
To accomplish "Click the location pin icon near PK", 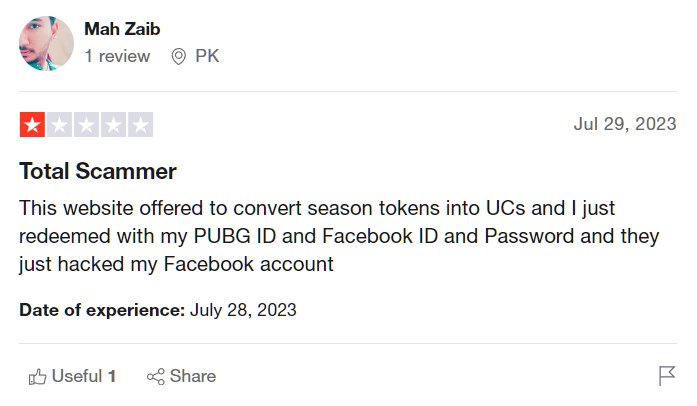I will click(179, 56).
